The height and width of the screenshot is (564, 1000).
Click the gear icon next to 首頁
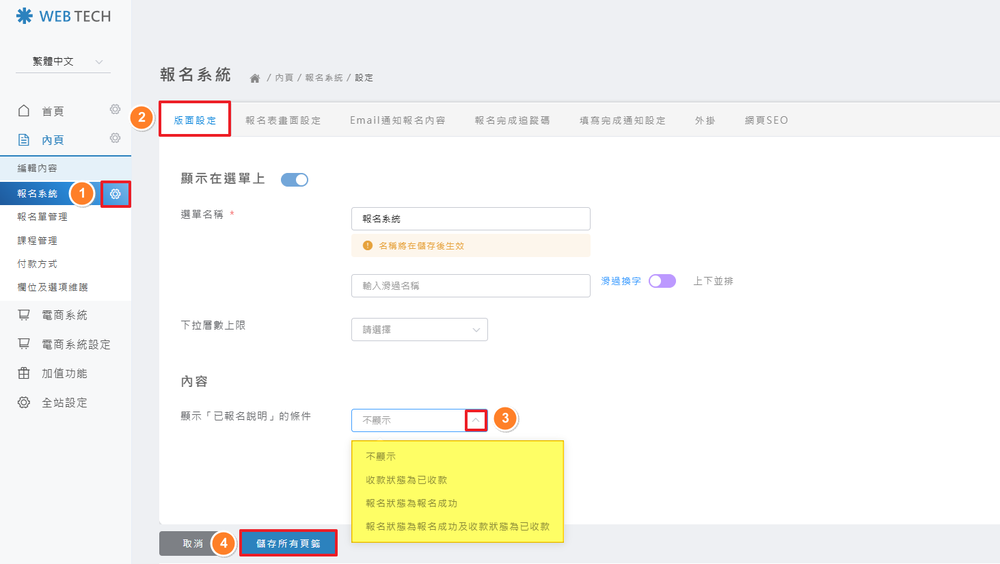click(x=115, y=110)
